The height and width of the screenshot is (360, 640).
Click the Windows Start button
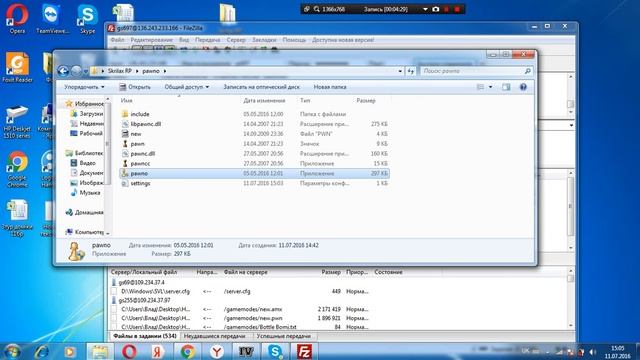pyautogui.click(x=12, y=351)
